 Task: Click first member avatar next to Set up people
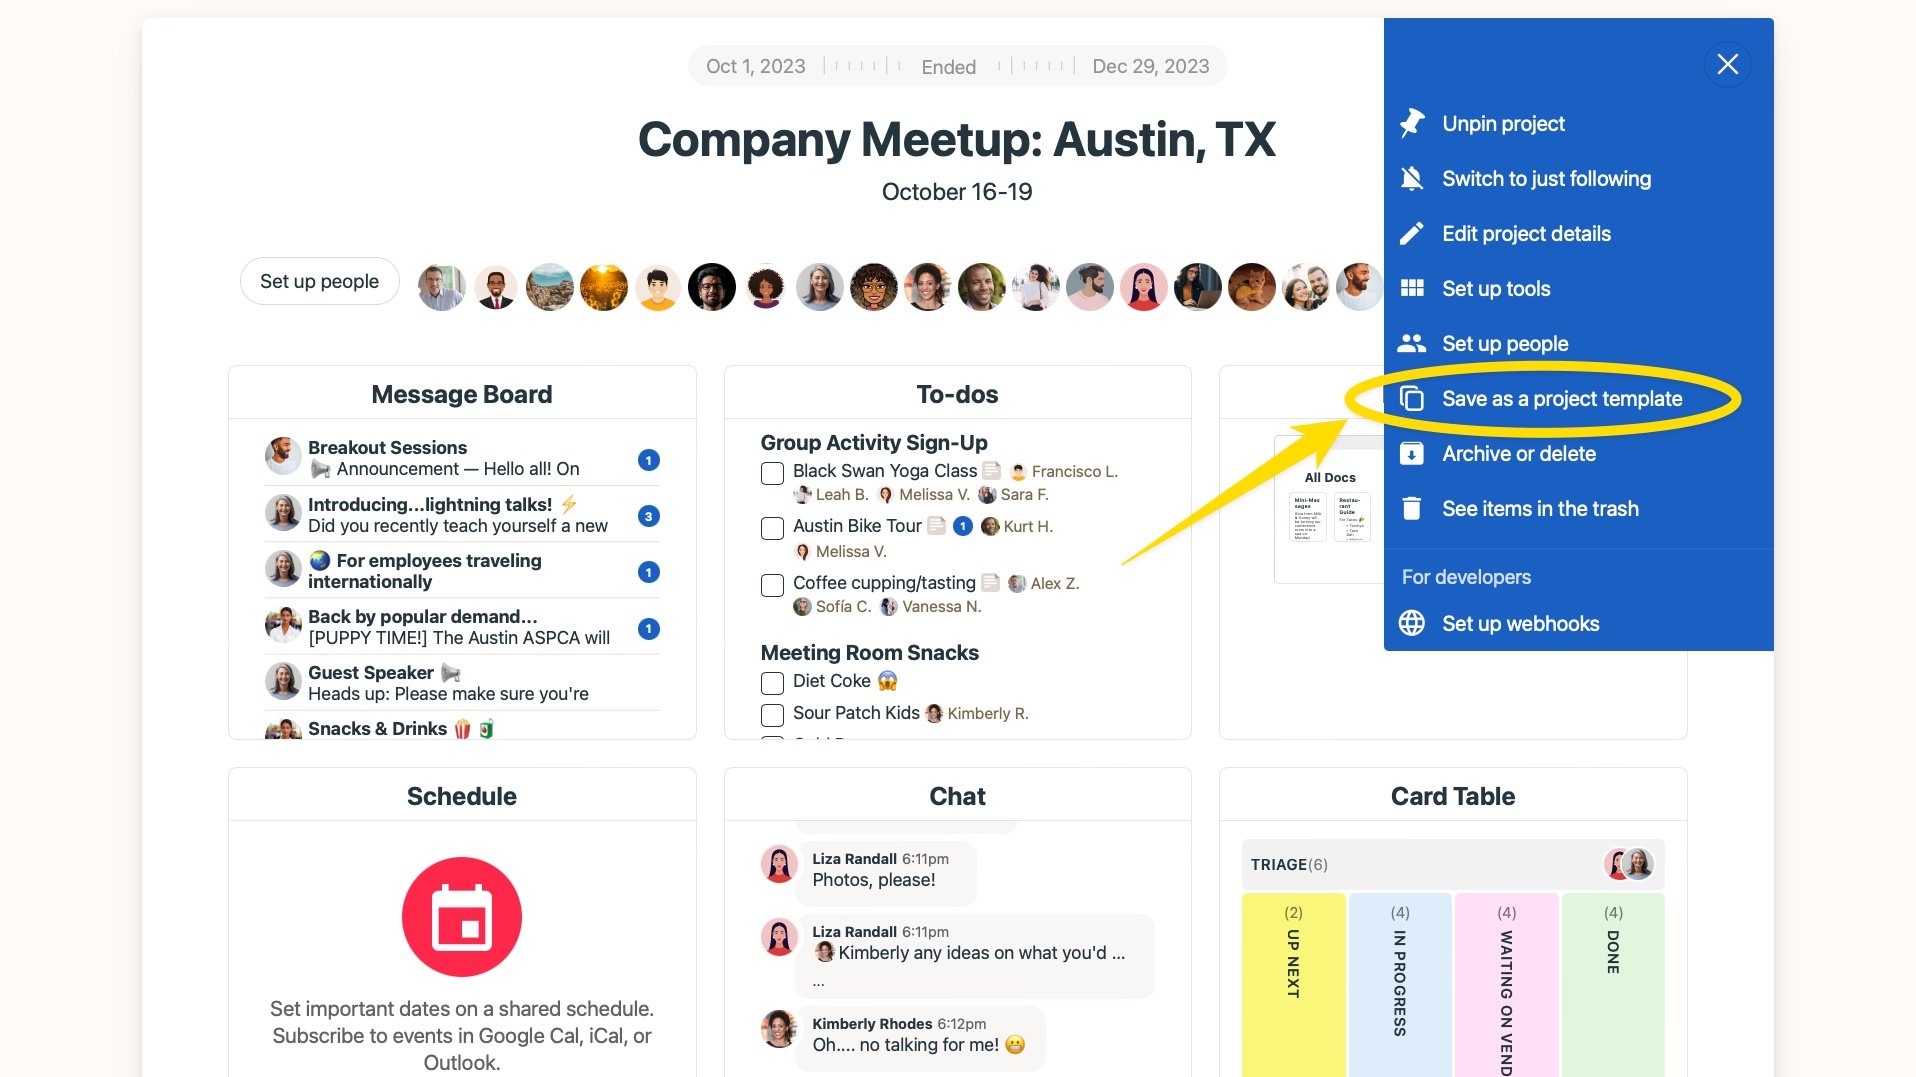(441, 287)
